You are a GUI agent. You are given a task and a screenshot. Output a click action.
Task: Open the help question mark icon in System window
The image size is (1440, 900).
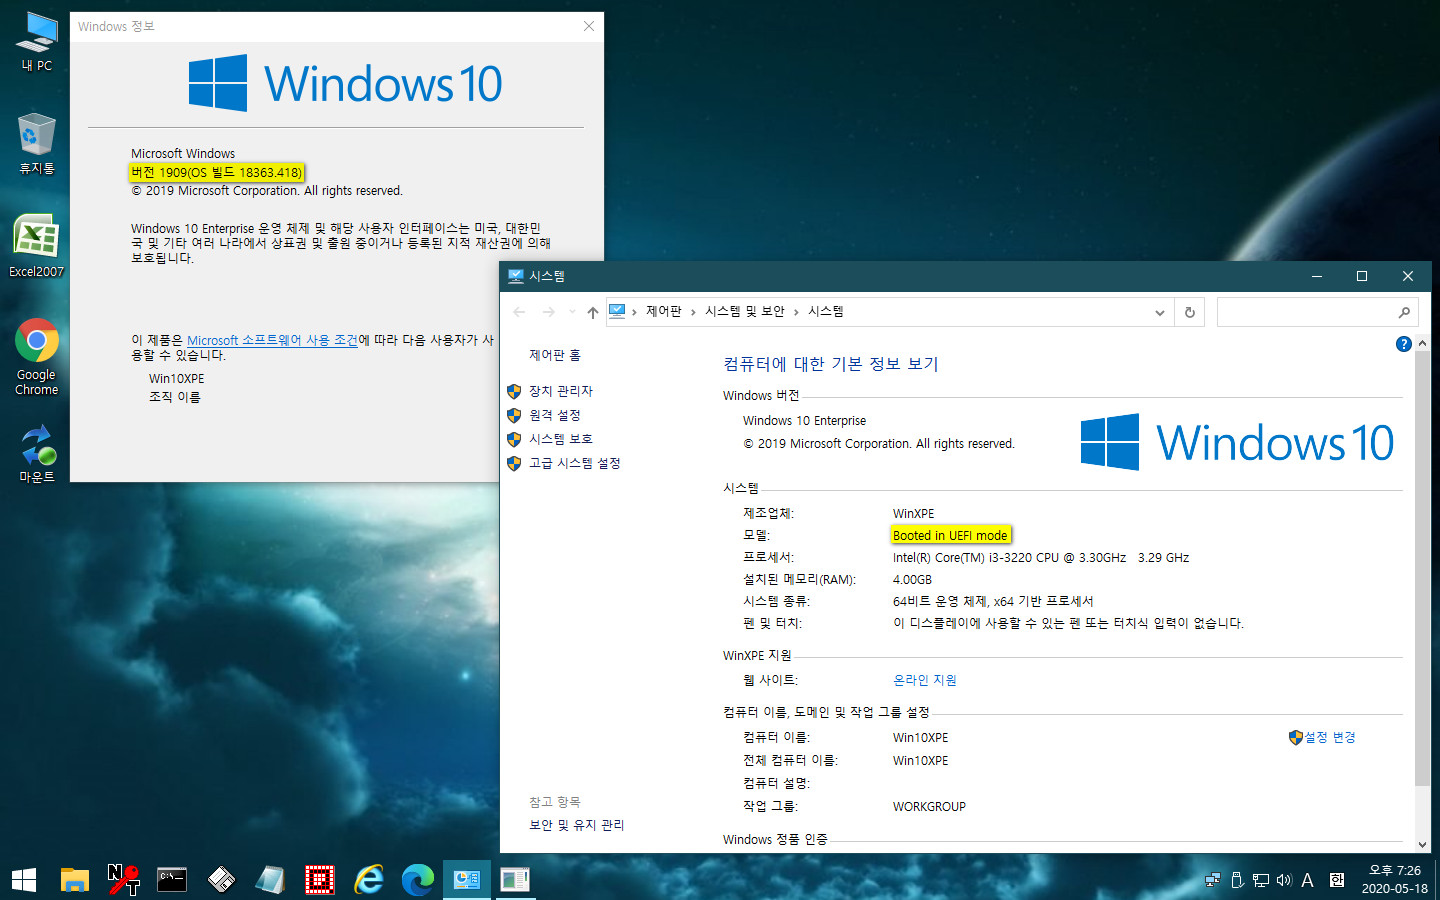(x=1403, y=344)
